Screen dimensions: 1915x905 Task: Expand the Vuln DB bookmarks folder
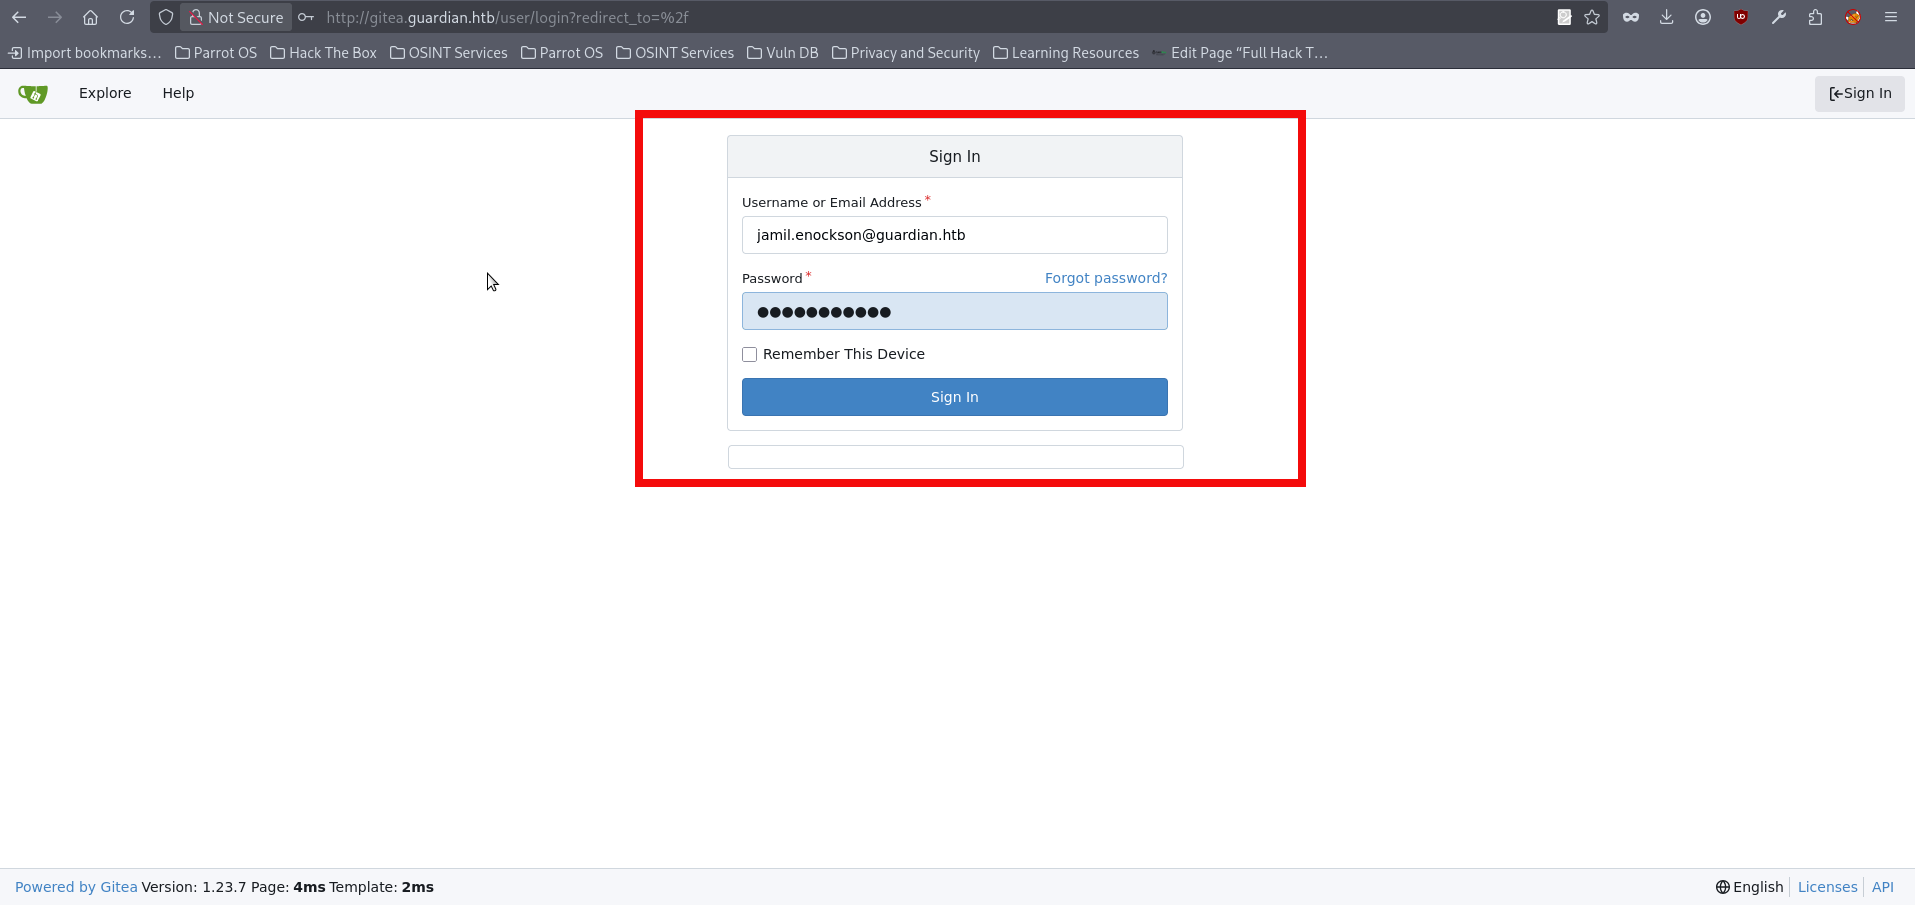coord(782,53)
